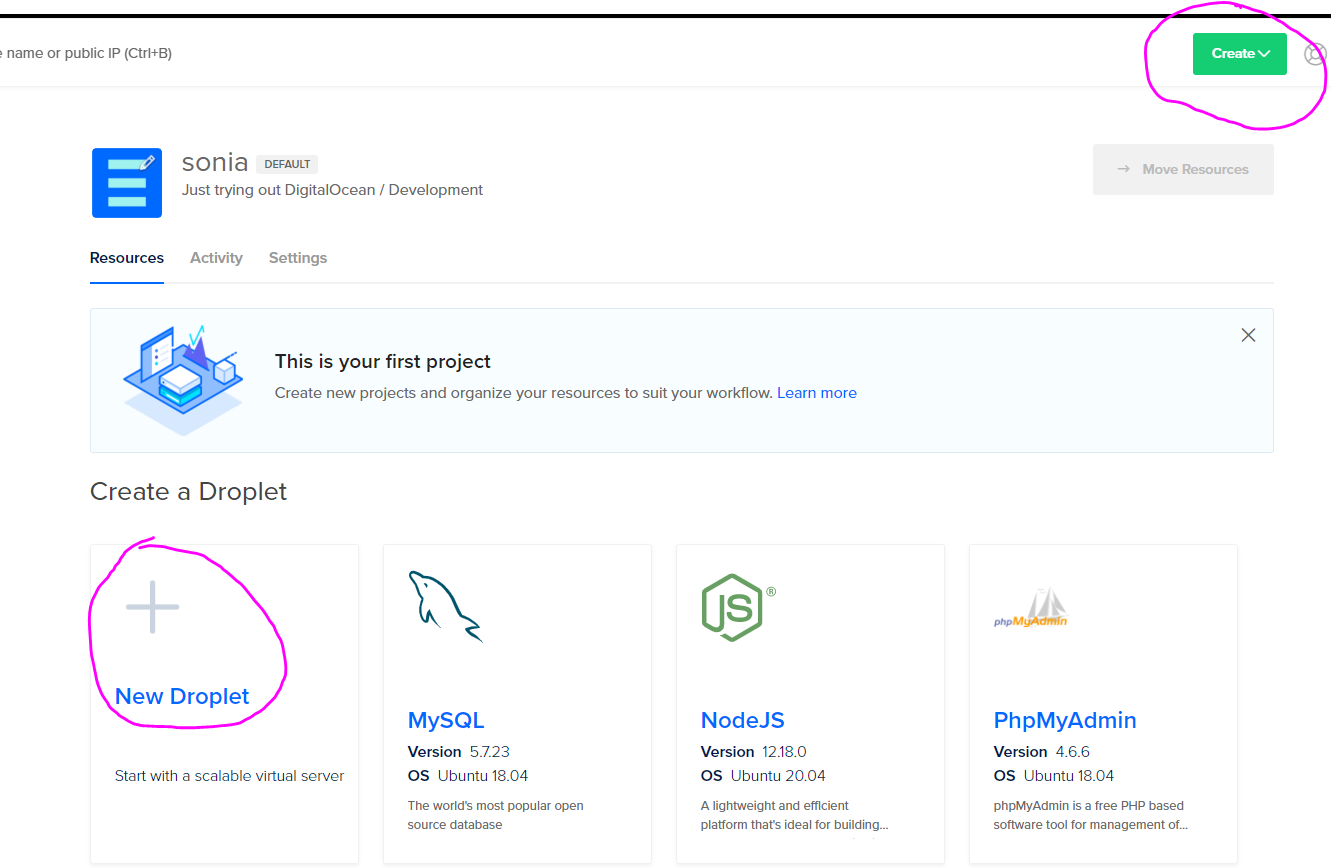Click MySQL Version 5.7.23 text
The width and height of the screenshot is (1331, 868).
[x=459, y=752]
